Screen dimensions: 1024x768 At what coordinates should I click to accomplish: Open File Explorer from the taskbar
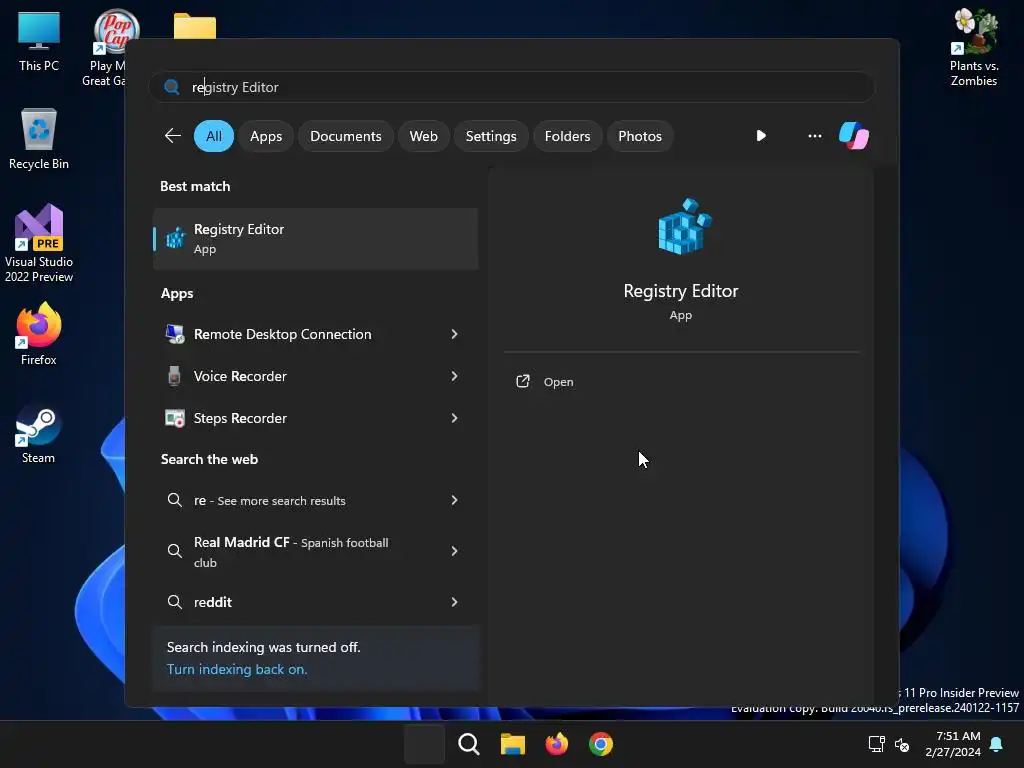(x=513, y=744)
